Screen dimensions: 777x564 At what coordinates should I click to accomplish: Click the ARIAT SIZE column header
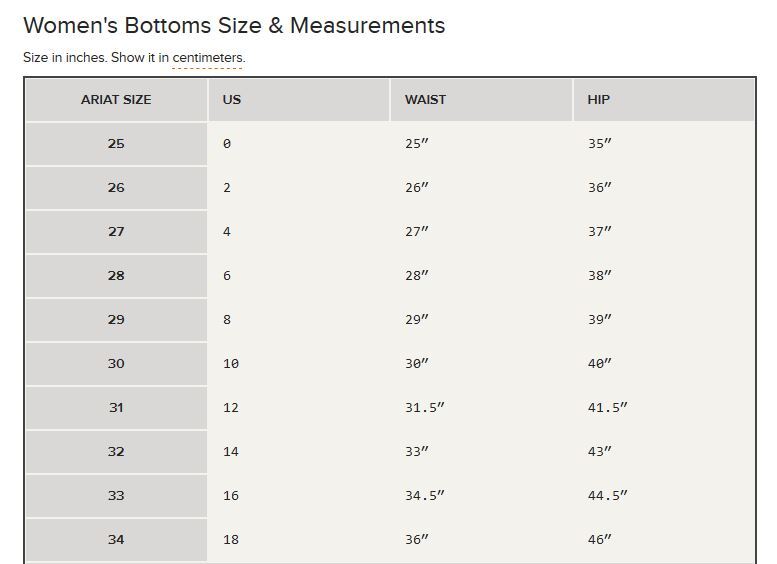pyautogui.click(x=116, y=100)
